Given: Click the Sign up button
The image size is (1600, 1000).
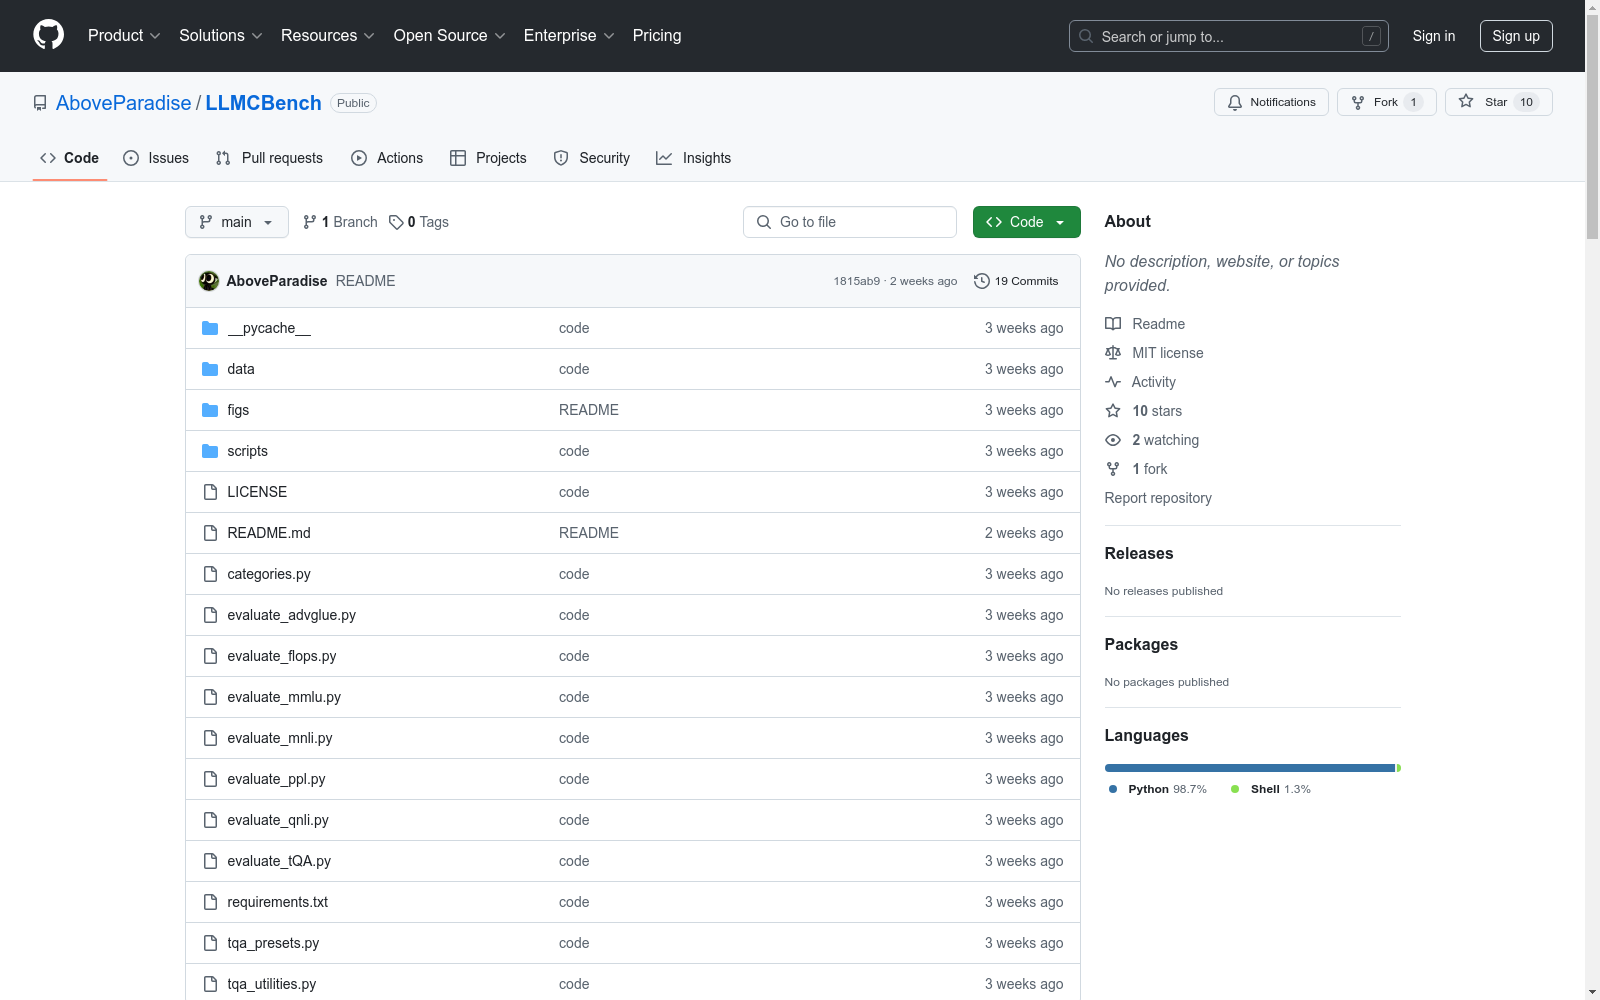Looking at the screenshot, I should click(x=1516, y=36).
